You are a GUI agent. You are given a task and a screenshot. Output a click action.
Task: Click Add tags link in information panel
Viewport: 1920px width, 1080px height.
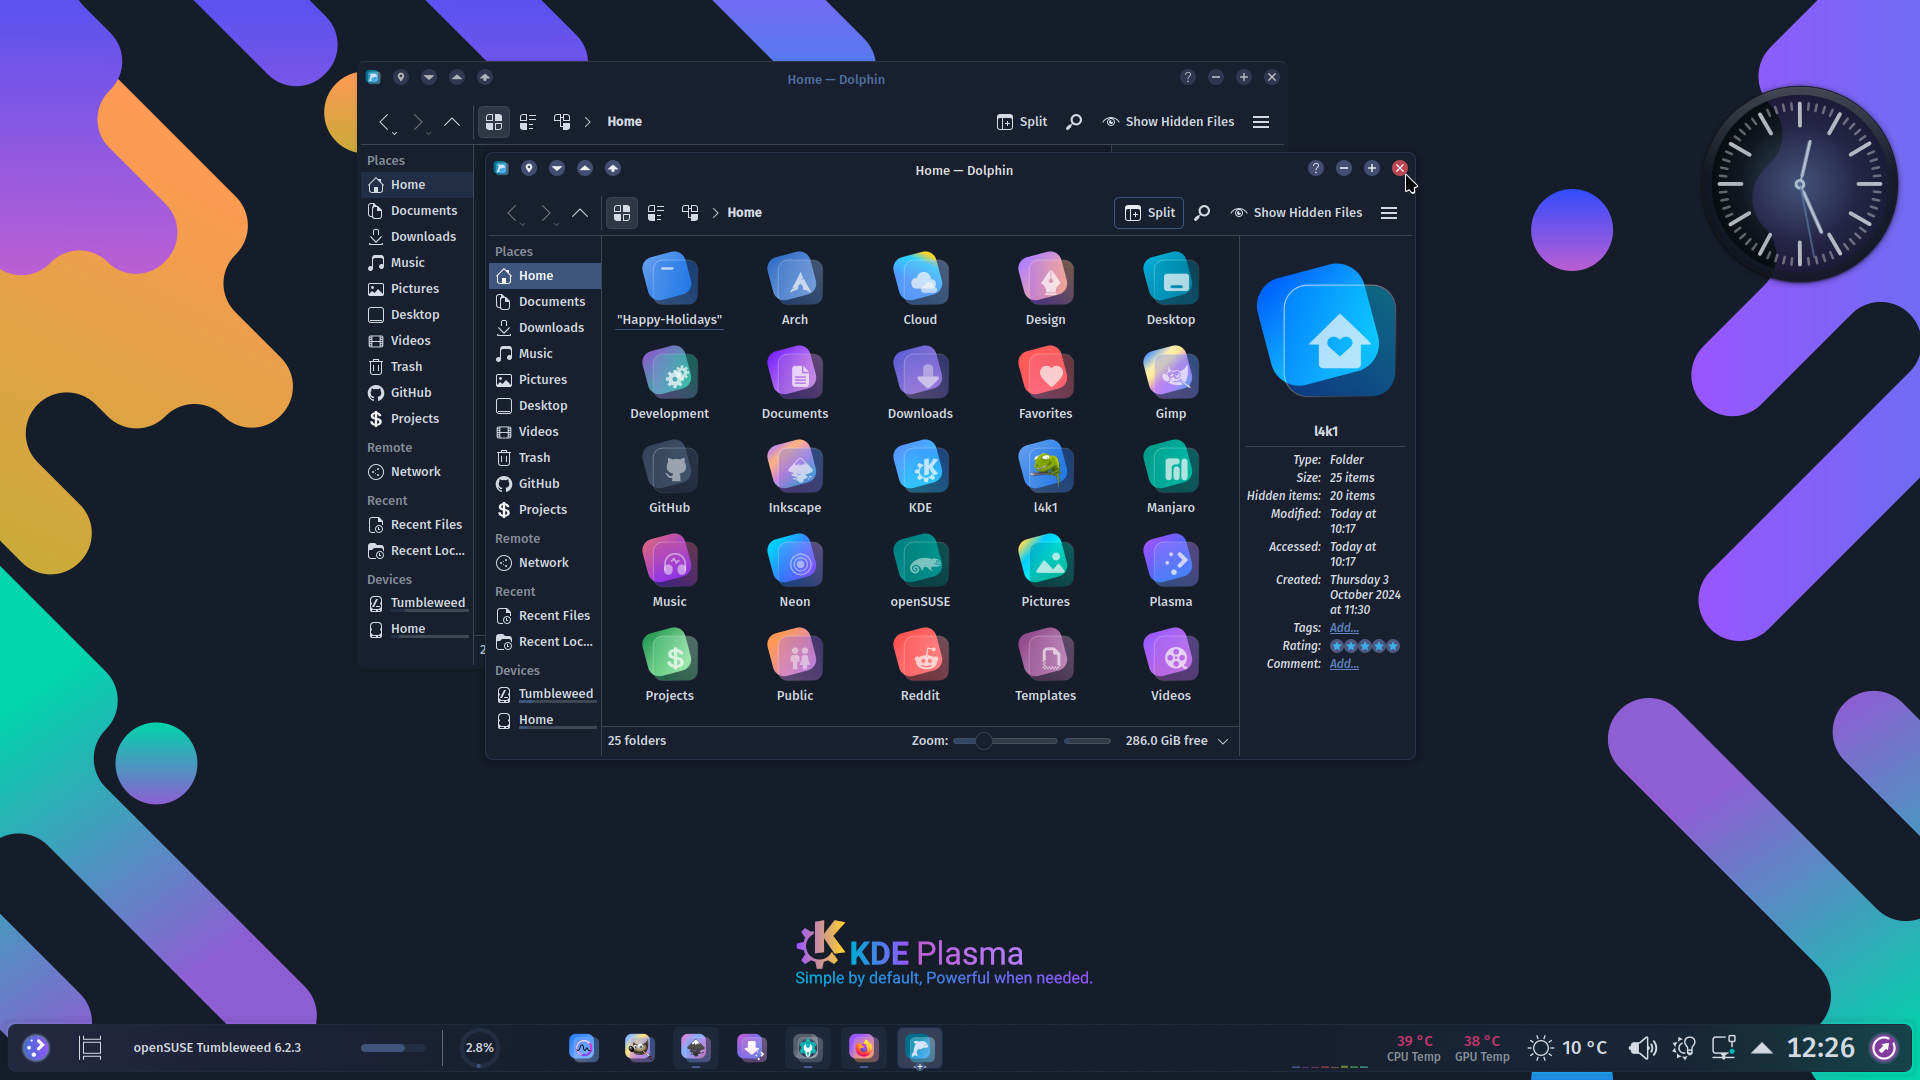click(x=1344, y=628)
